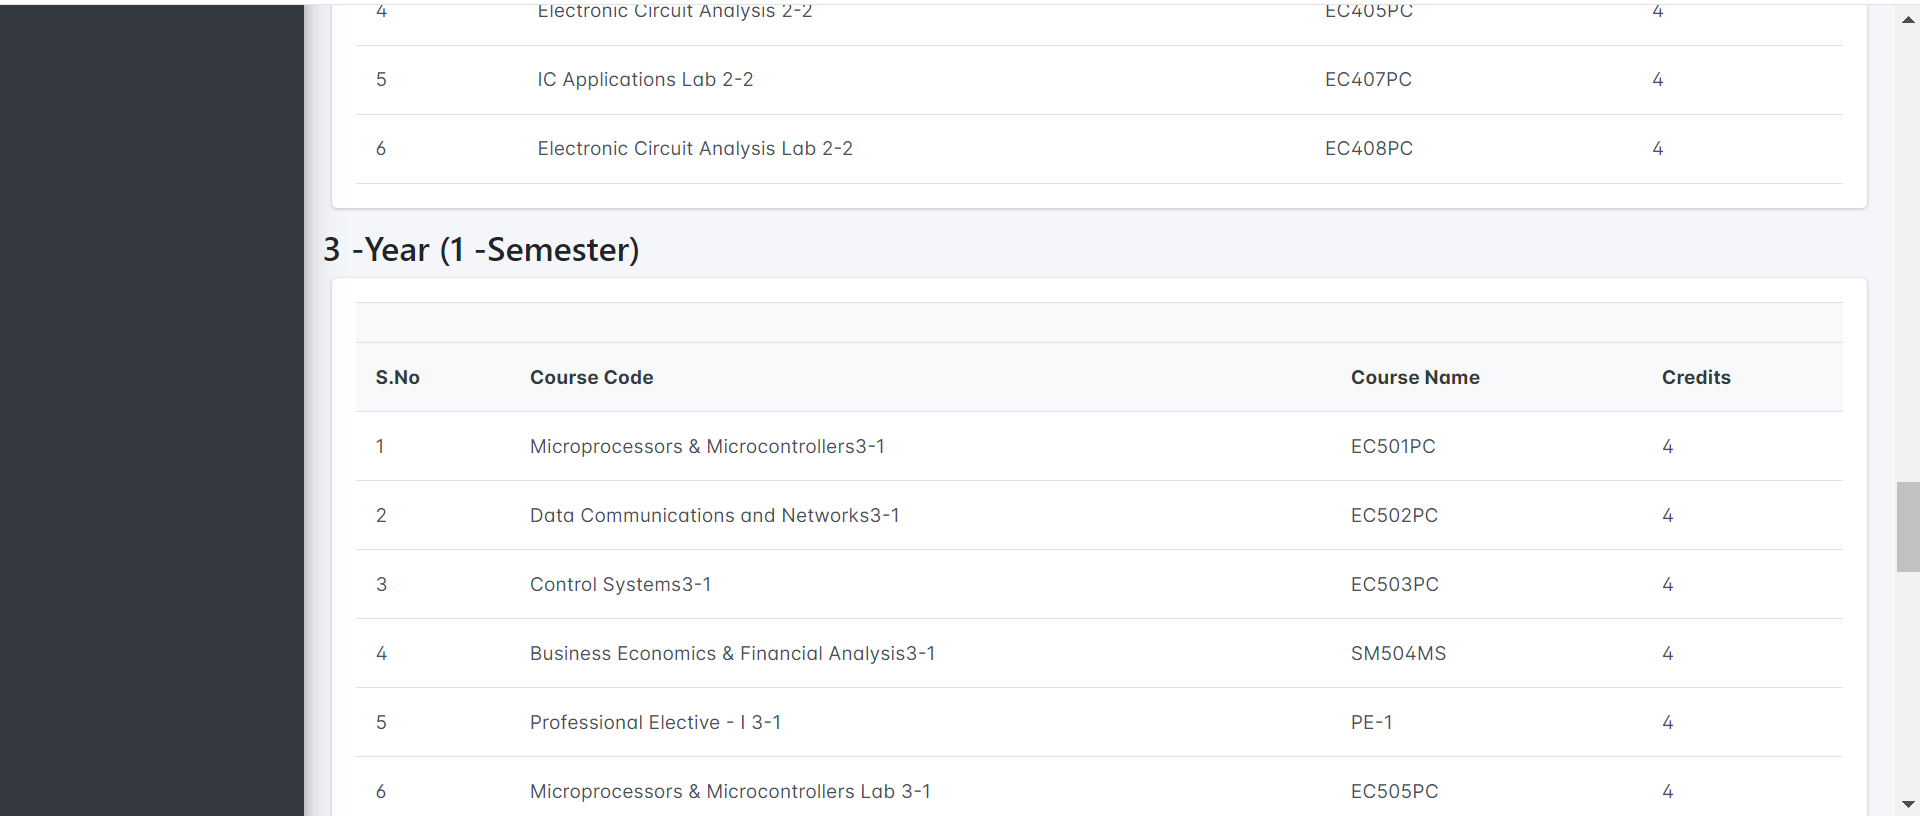Select 'Microprocessors & Microcontrollers Lab 3-1' cell
Image resolution: width=1920 pixels, height=816 pixels.
pos(730,792)
